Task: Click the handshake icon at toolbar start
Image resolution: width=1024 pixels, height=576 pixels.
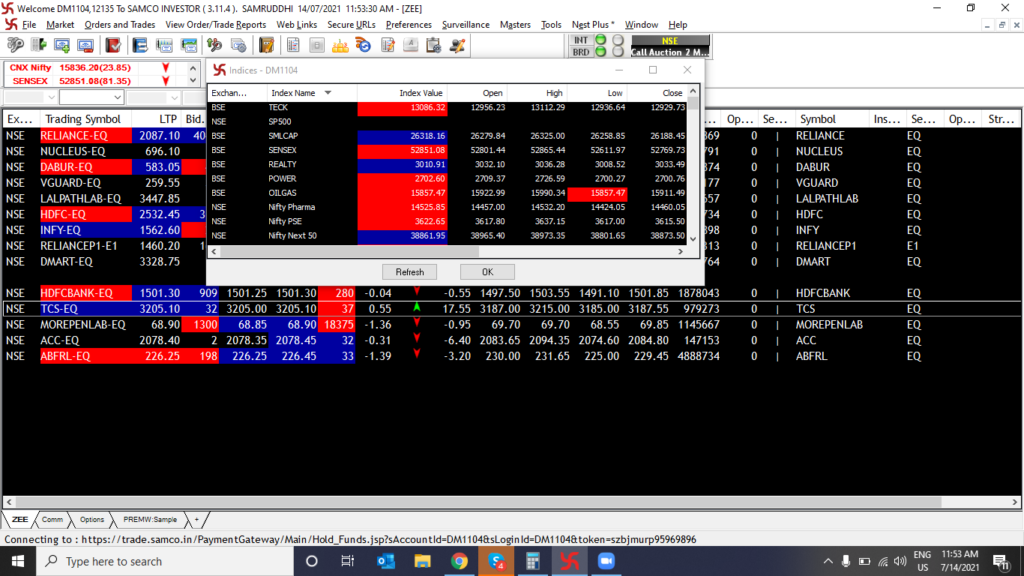Action: tap(15, 45)
